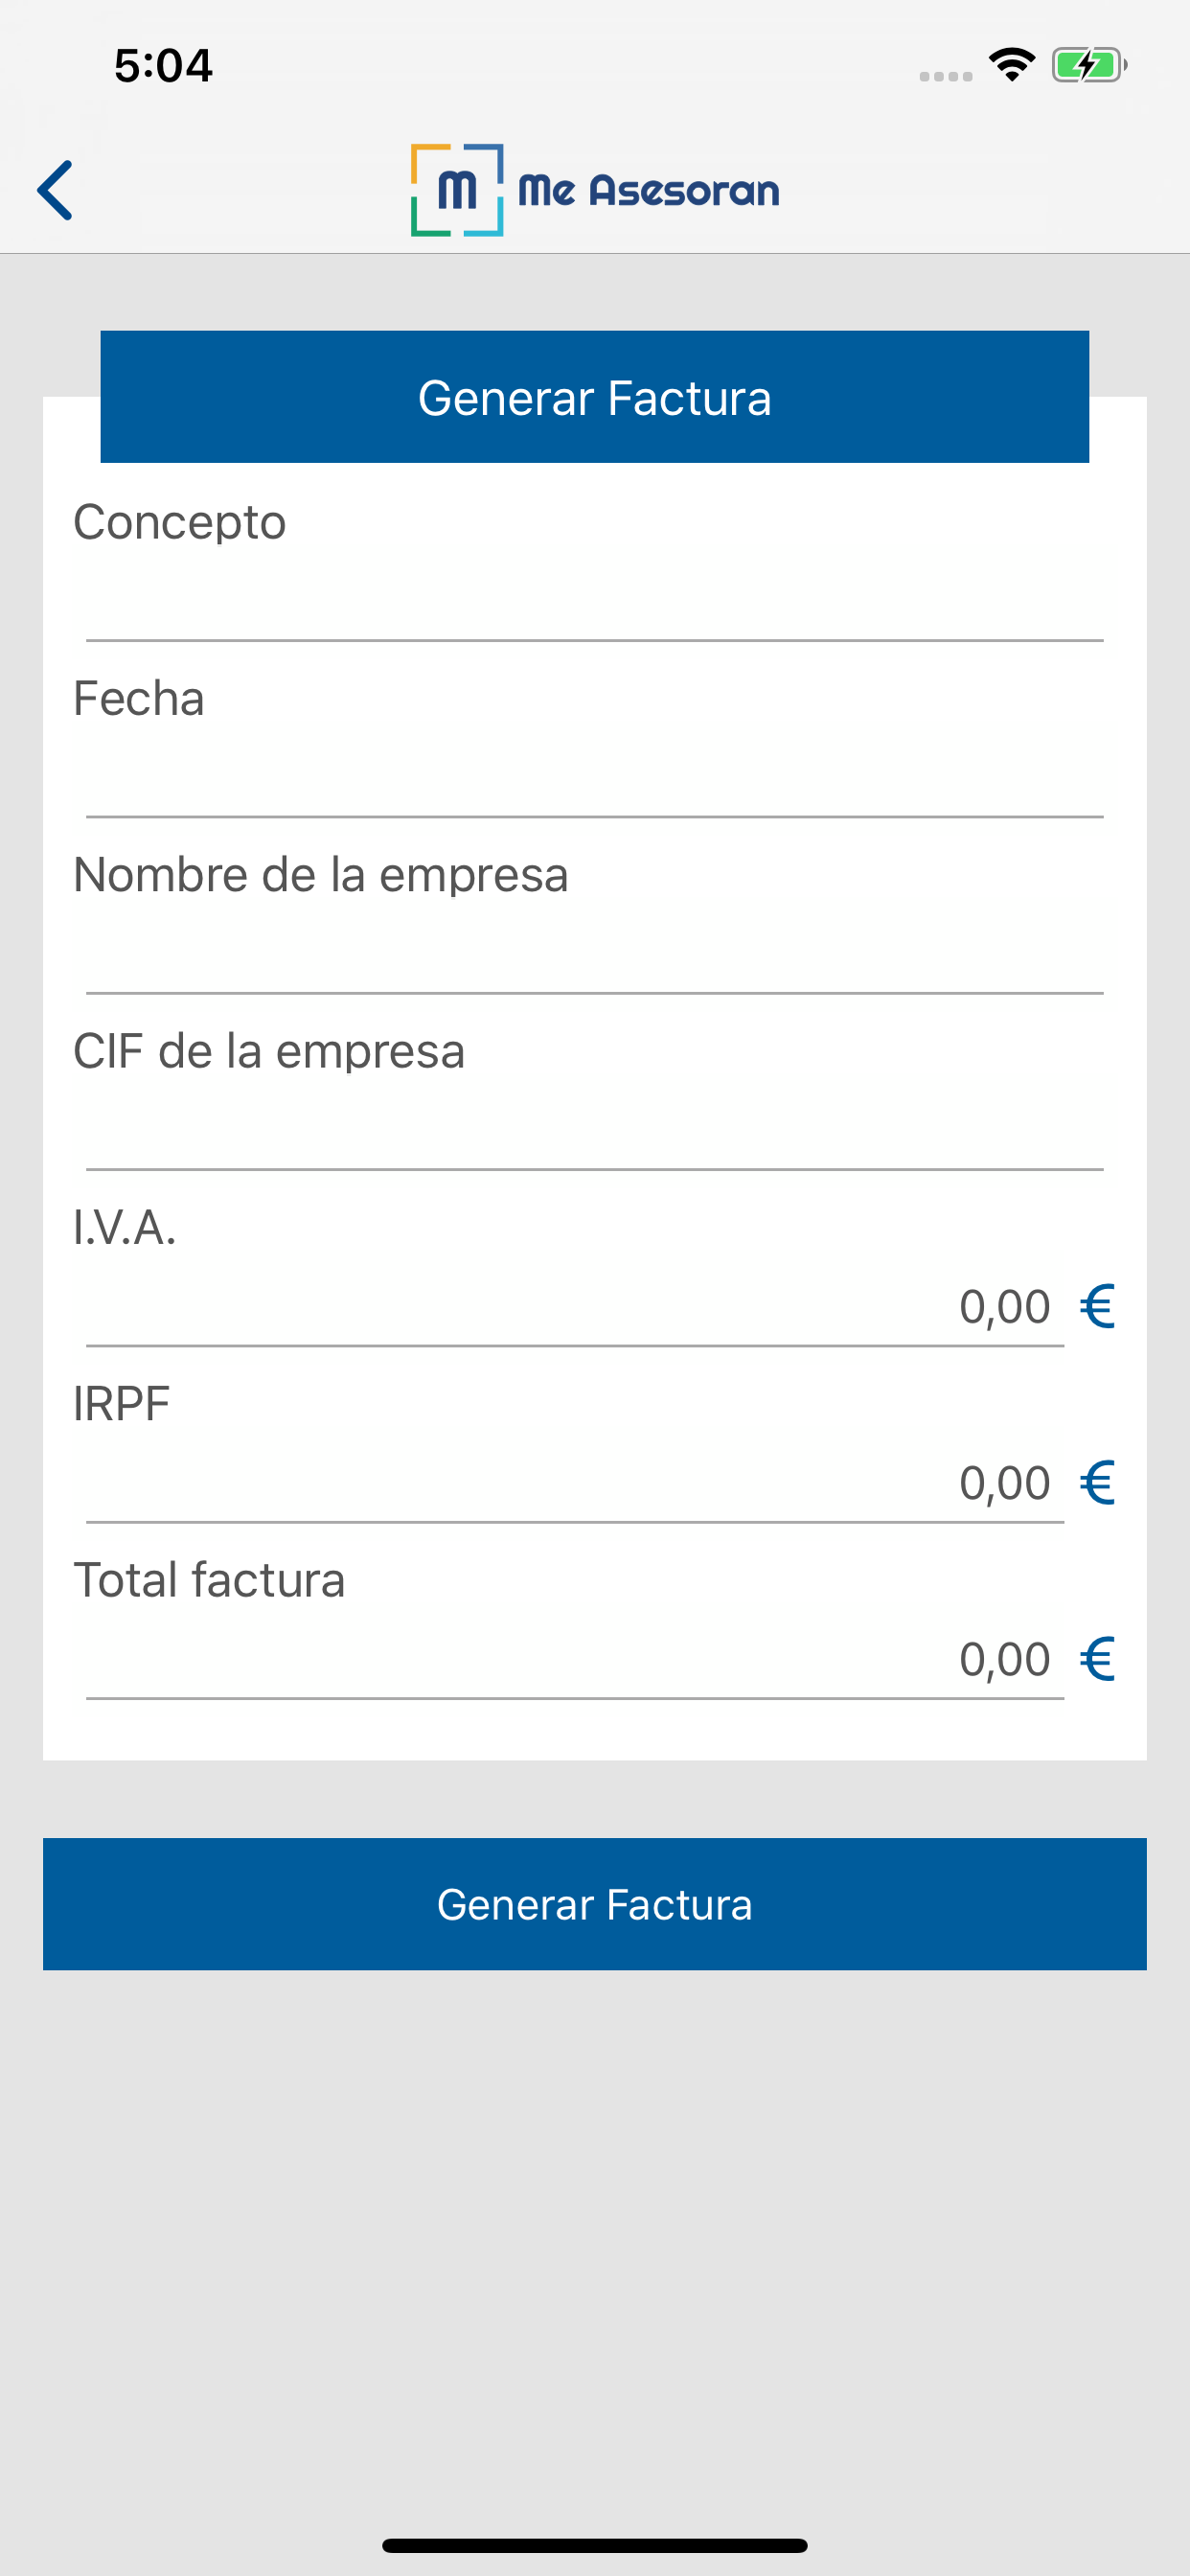Tap the euro icon next to I.V.A.
Viewport: 1190px width, 2576px height.
click(x=1097, y=1306)
